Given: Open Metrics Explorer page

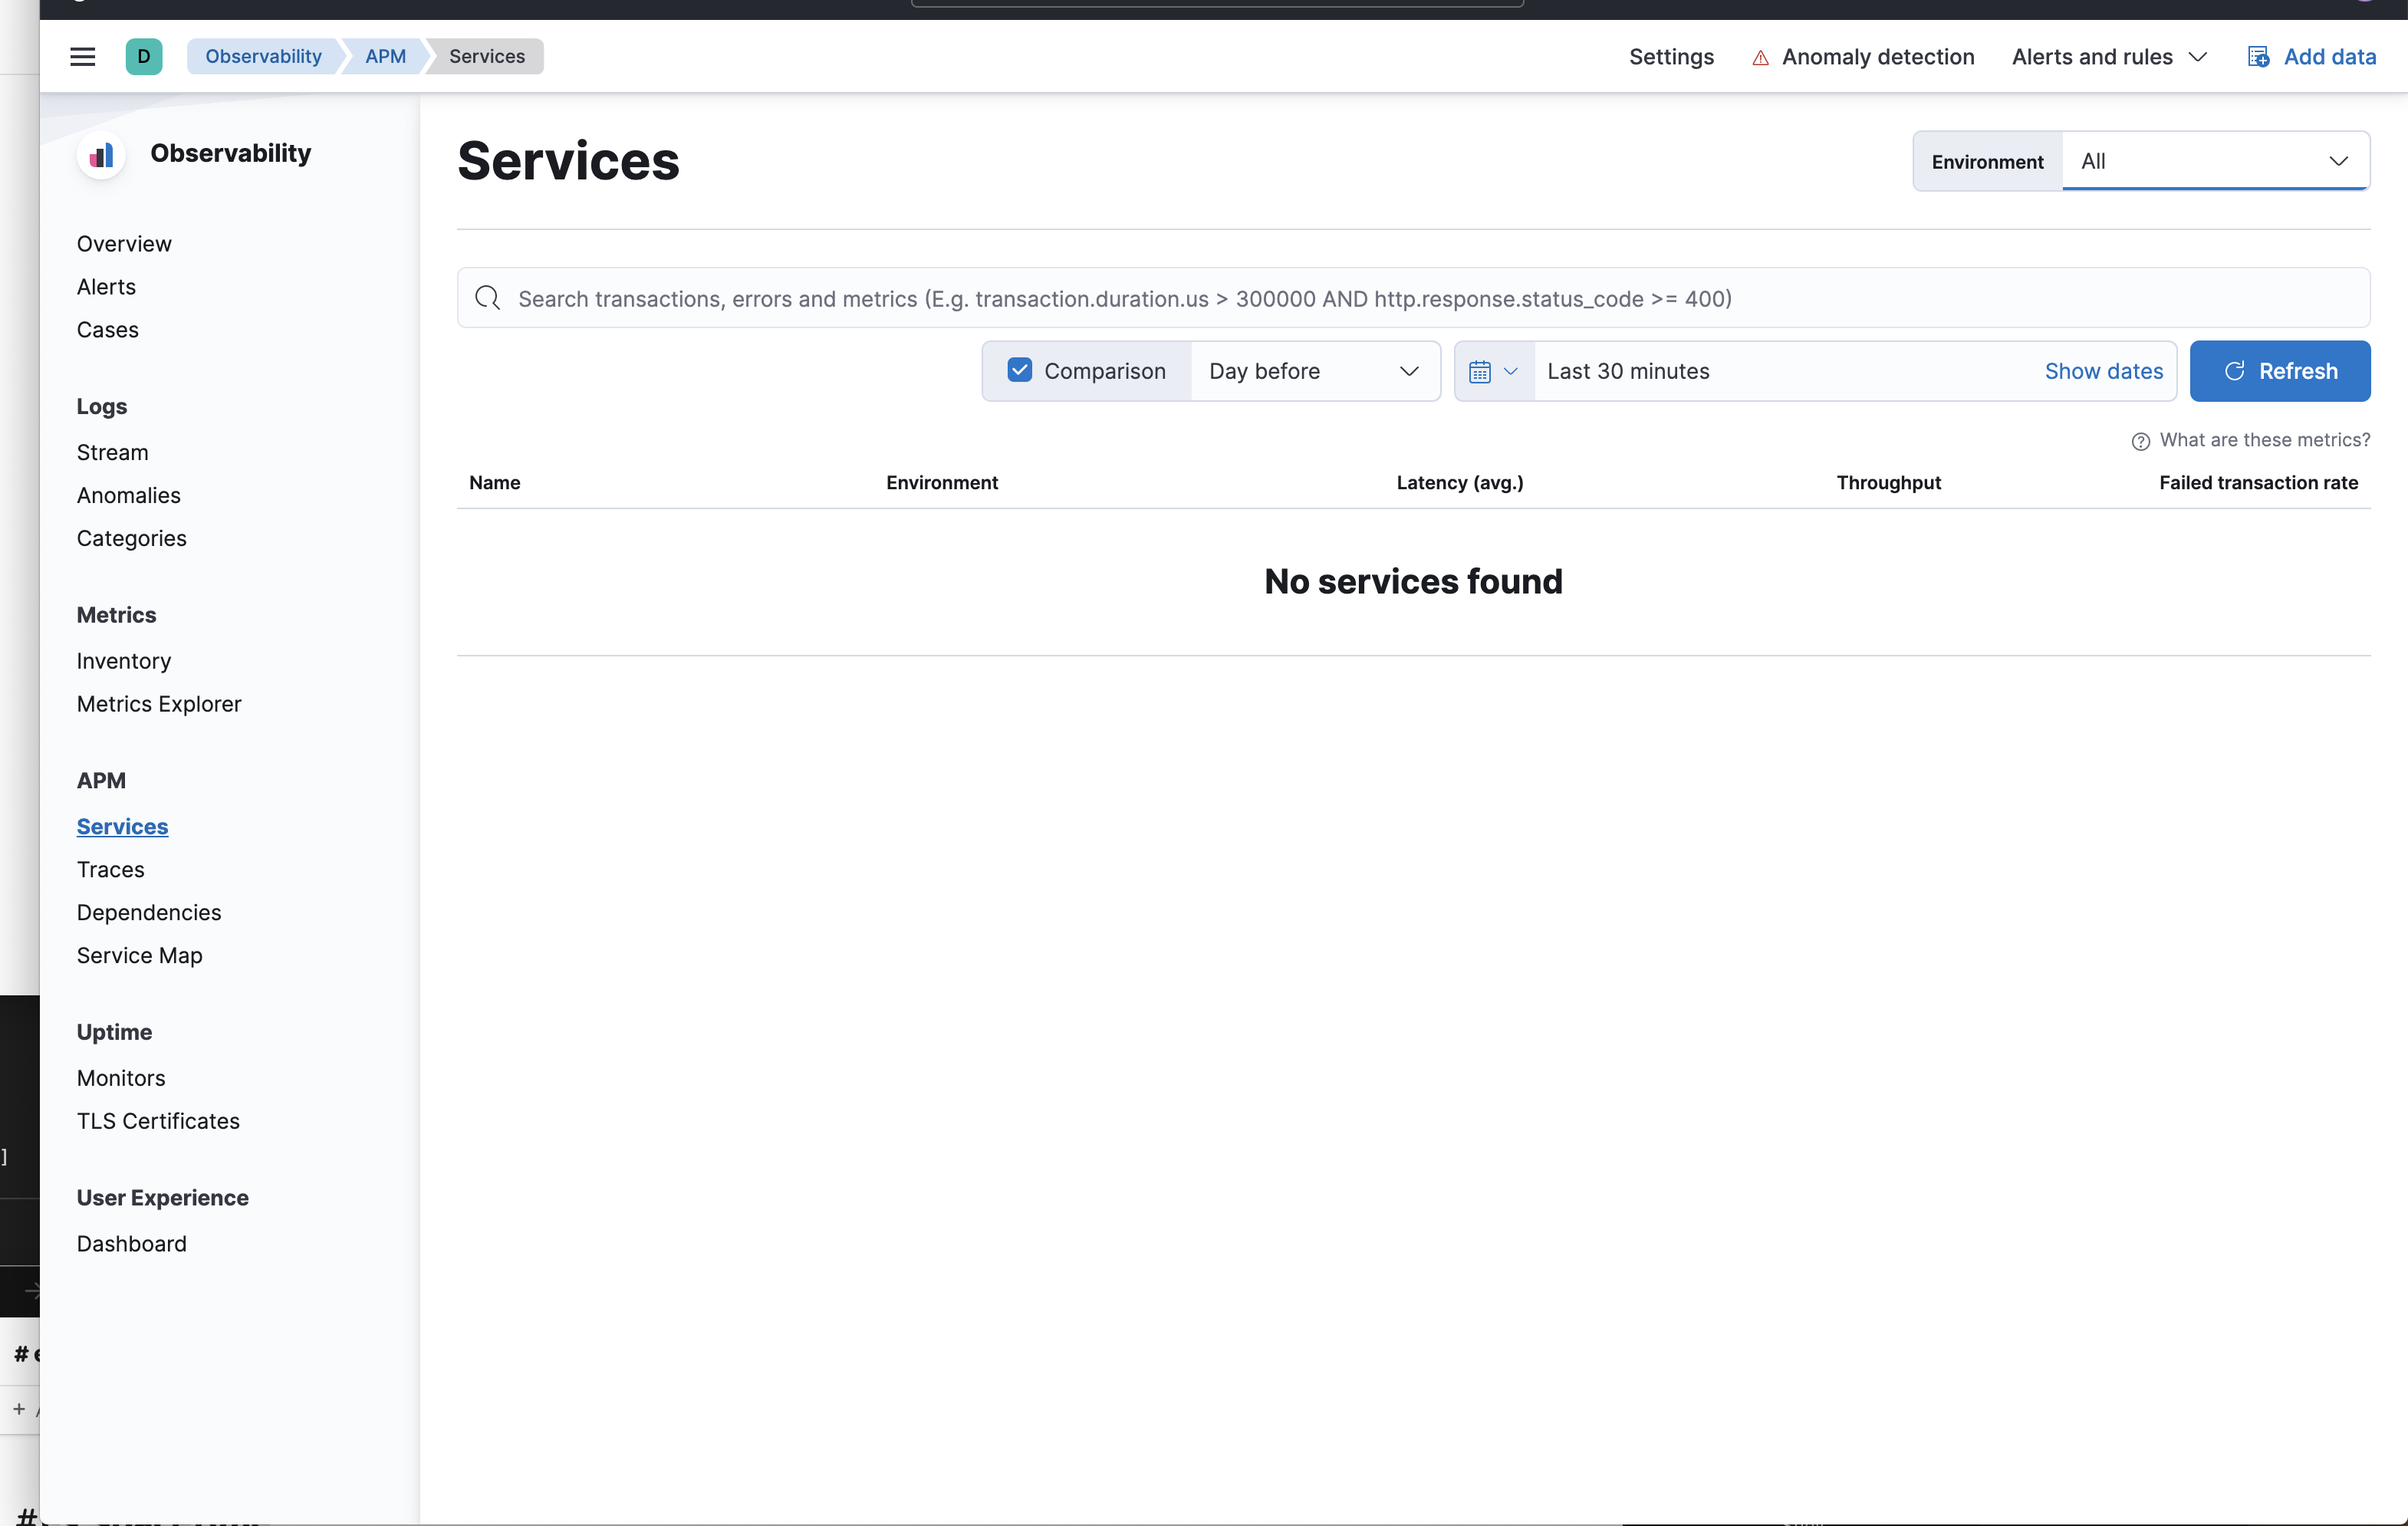Looking at the screenshot, I should [159, 704].
